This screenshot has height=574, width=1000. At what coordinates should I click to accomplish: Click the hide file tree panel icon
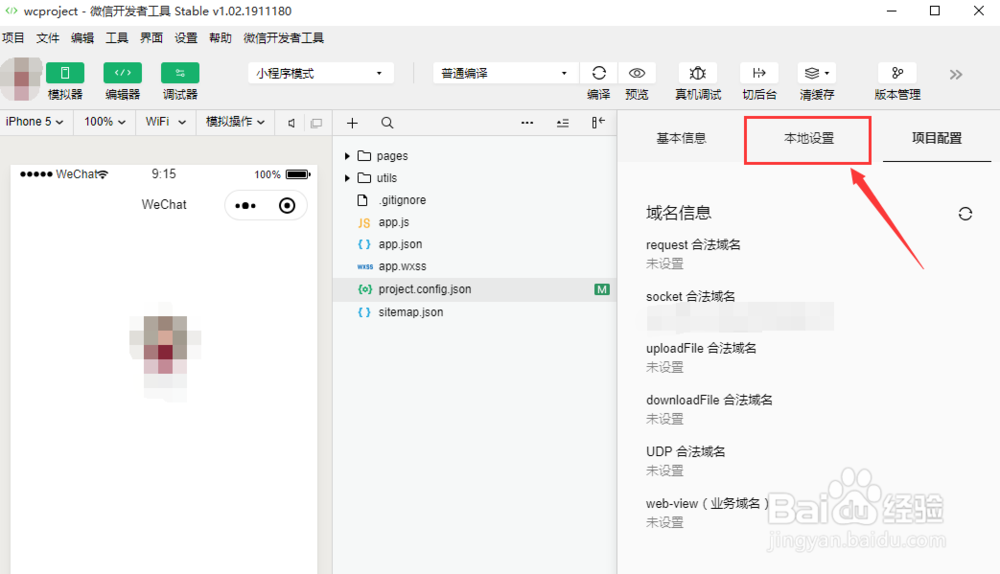598,122
